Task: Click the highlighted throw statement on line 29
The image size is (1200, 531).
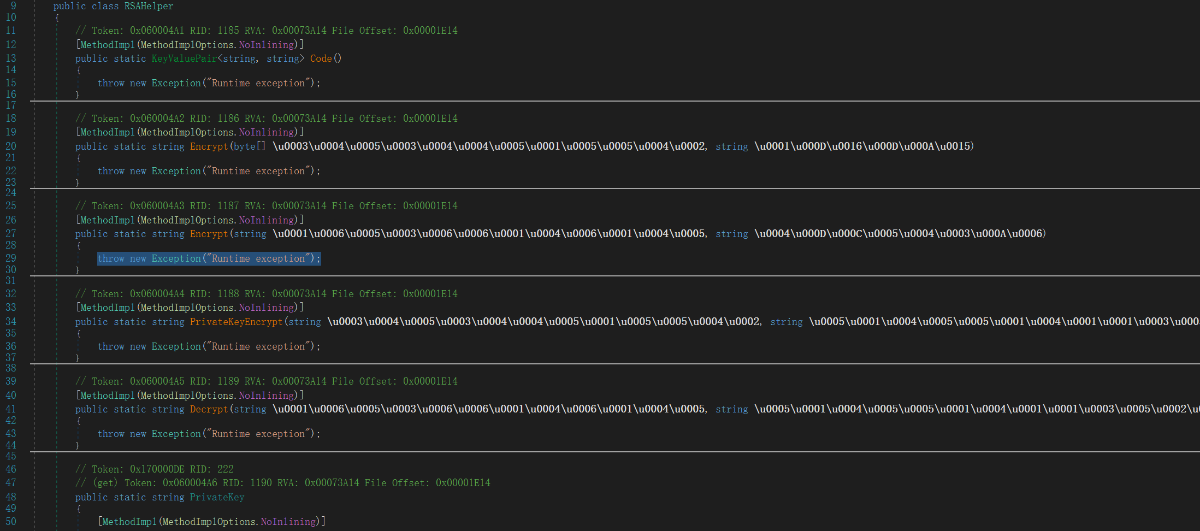Action: pos(209,259)
